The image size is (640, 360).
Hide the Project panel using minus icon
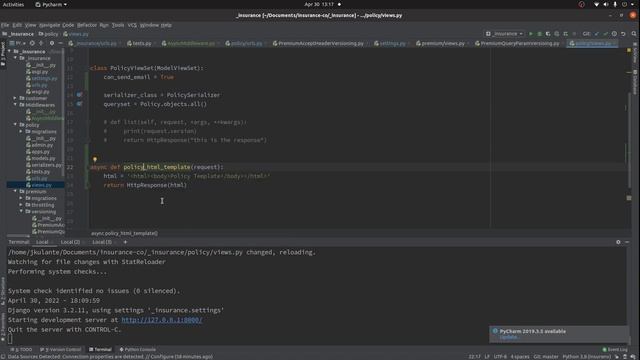(60, 43)
